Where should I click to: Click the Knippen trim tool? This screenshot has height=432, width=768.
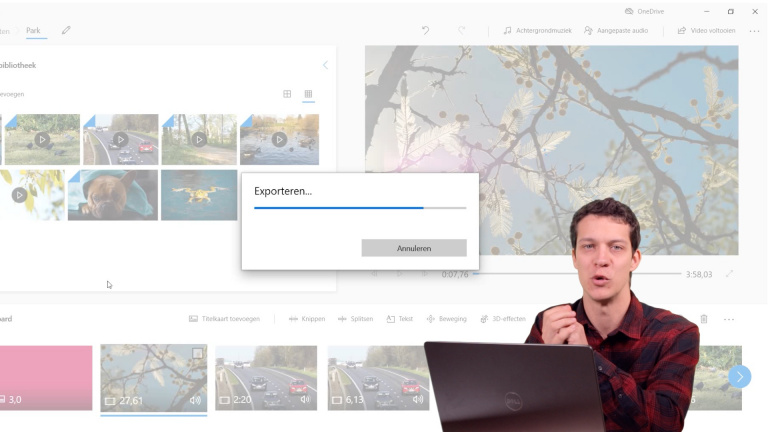[x=307, y=319]
